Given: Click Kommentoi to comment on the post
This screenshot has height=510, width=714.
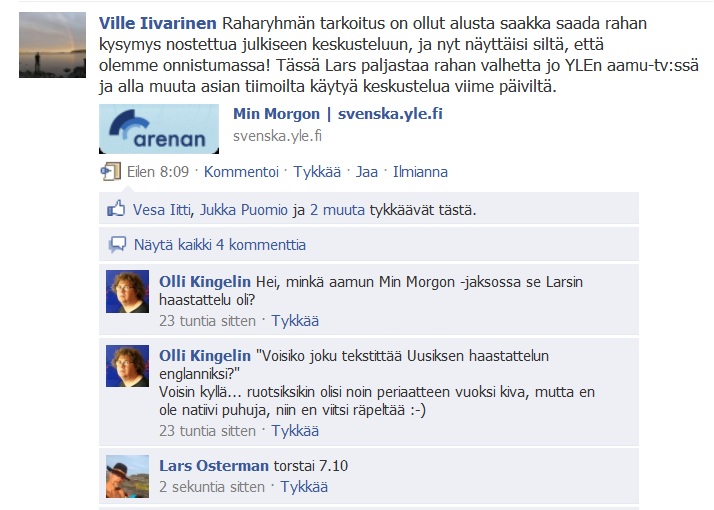Looking at the screenshot, I should [x=241, y=172].
